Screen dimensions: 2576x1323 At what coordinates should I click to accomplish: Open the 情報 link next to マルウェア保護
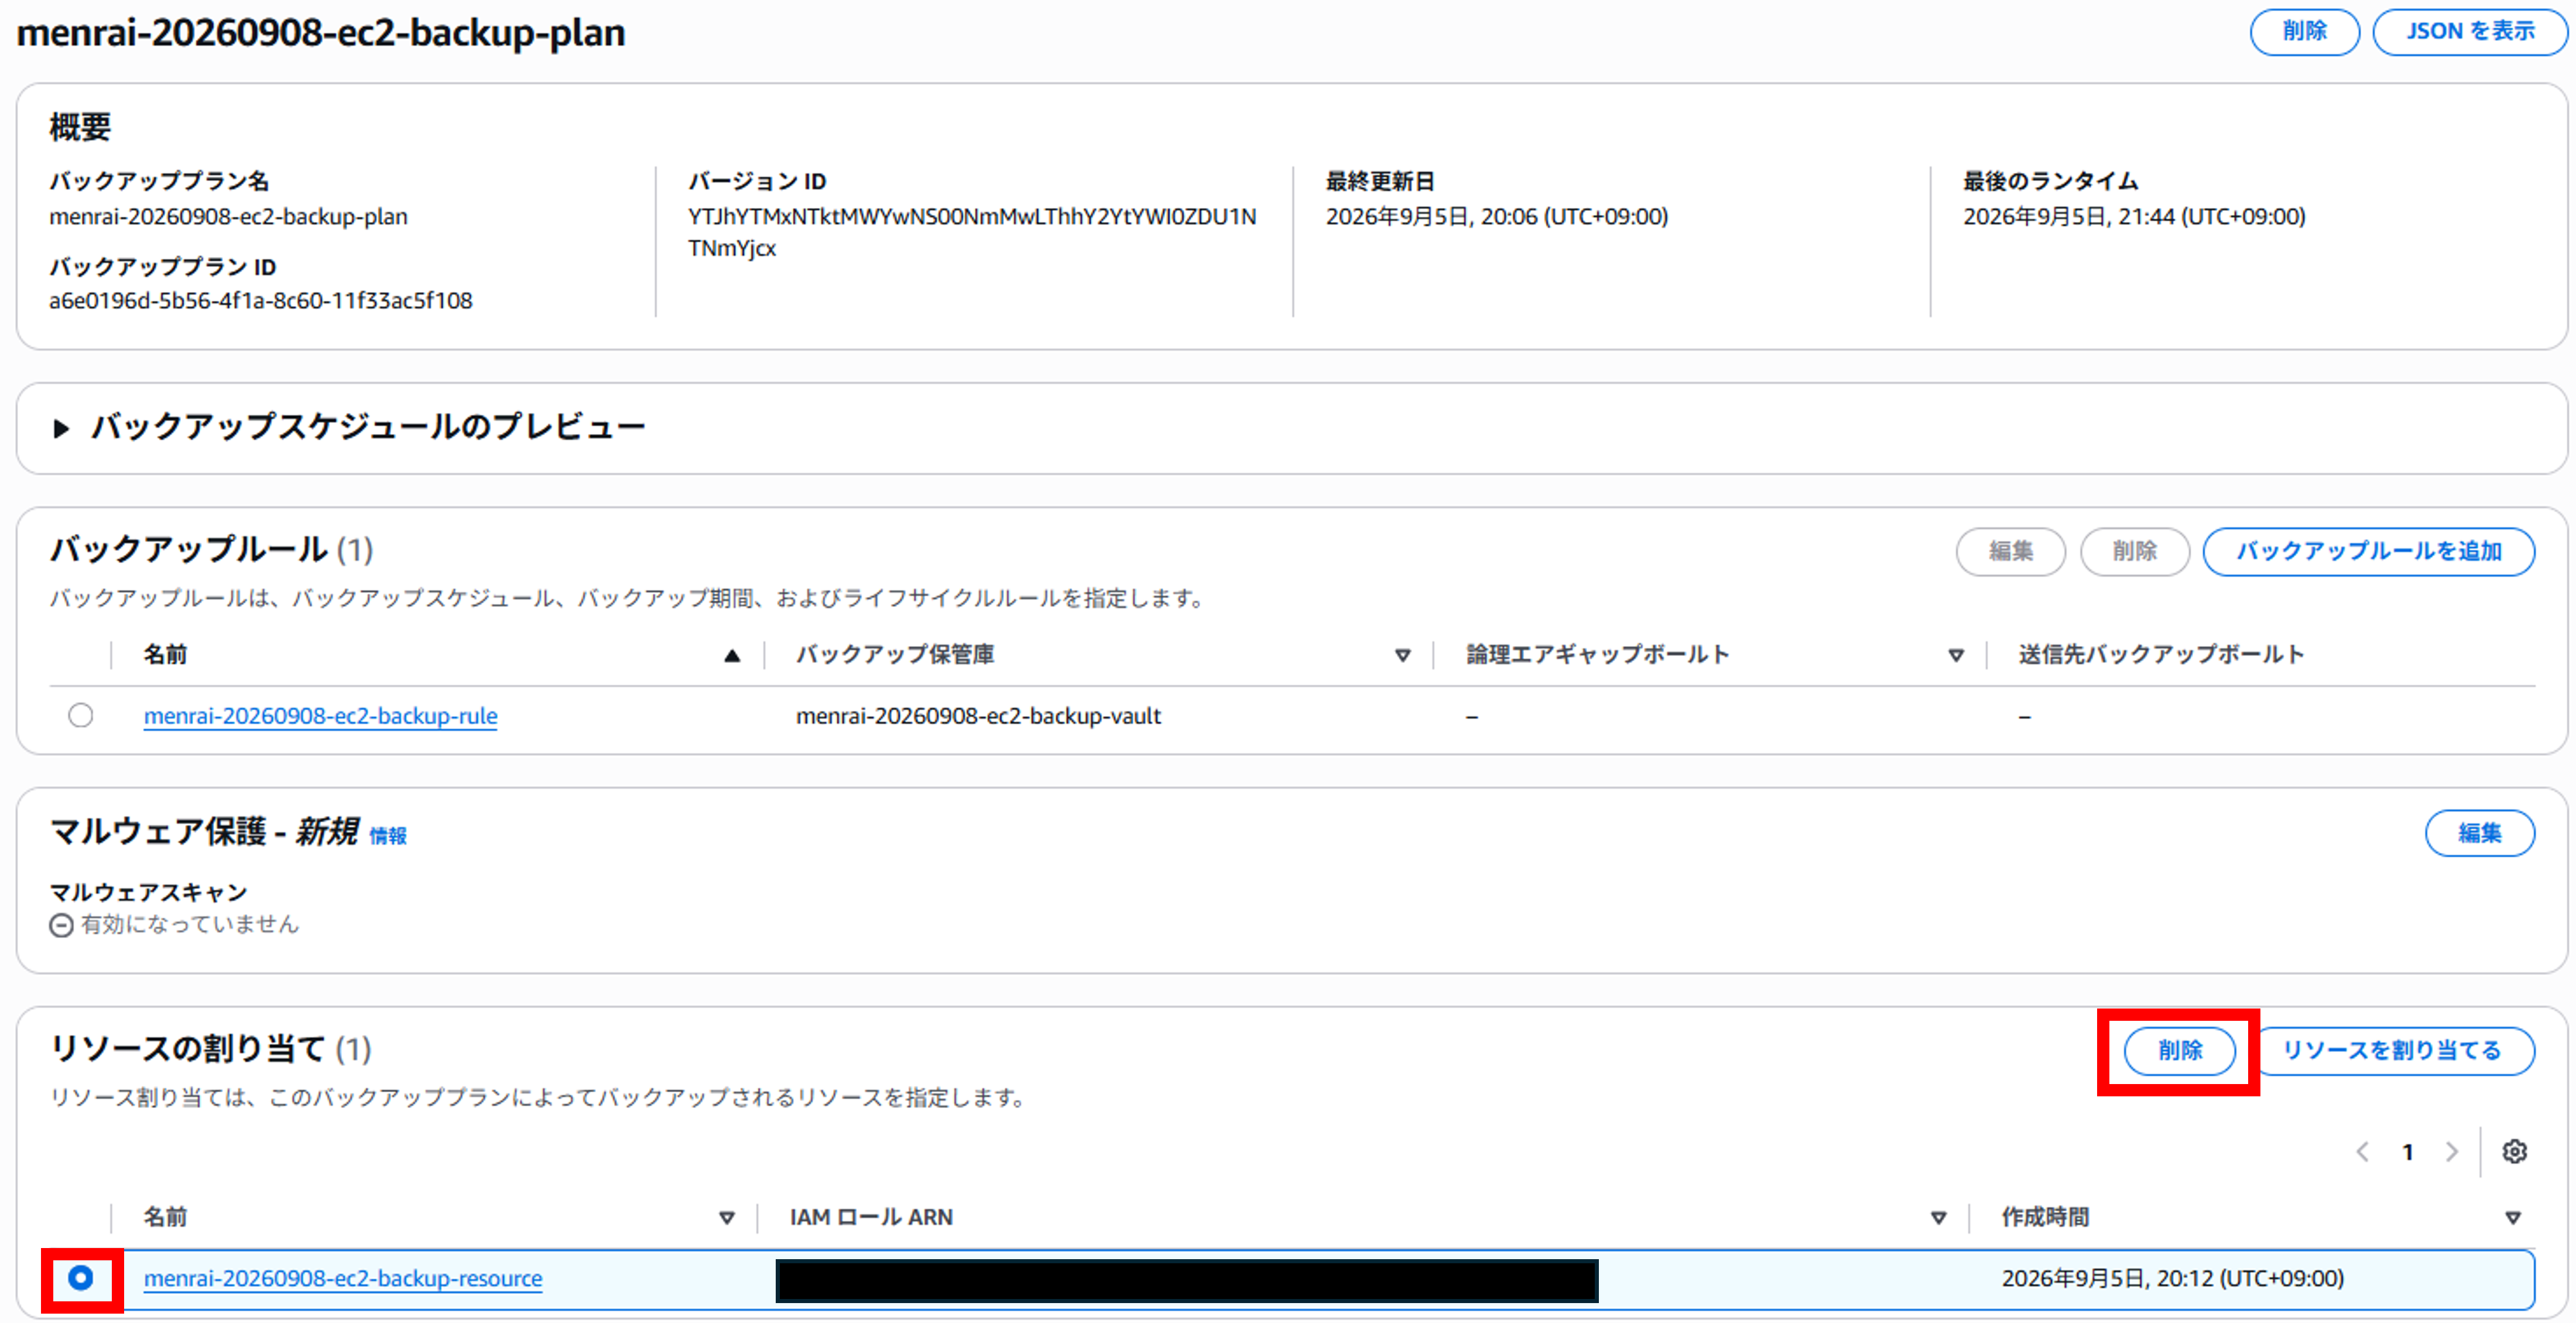point(388,836)
